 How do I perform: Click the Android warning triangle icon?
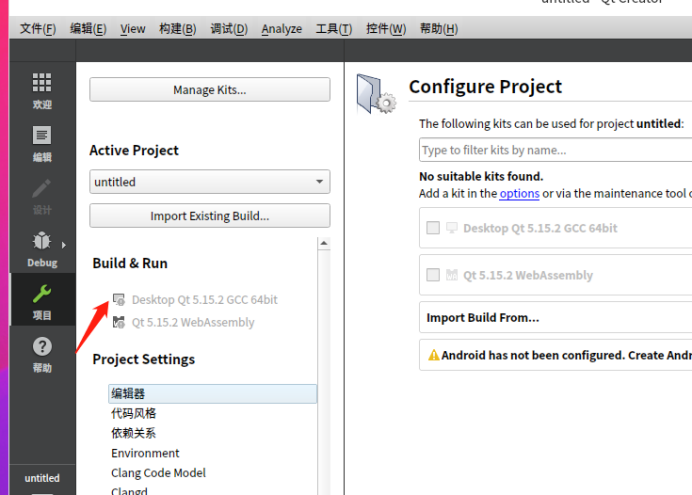[x=433, y=355]
